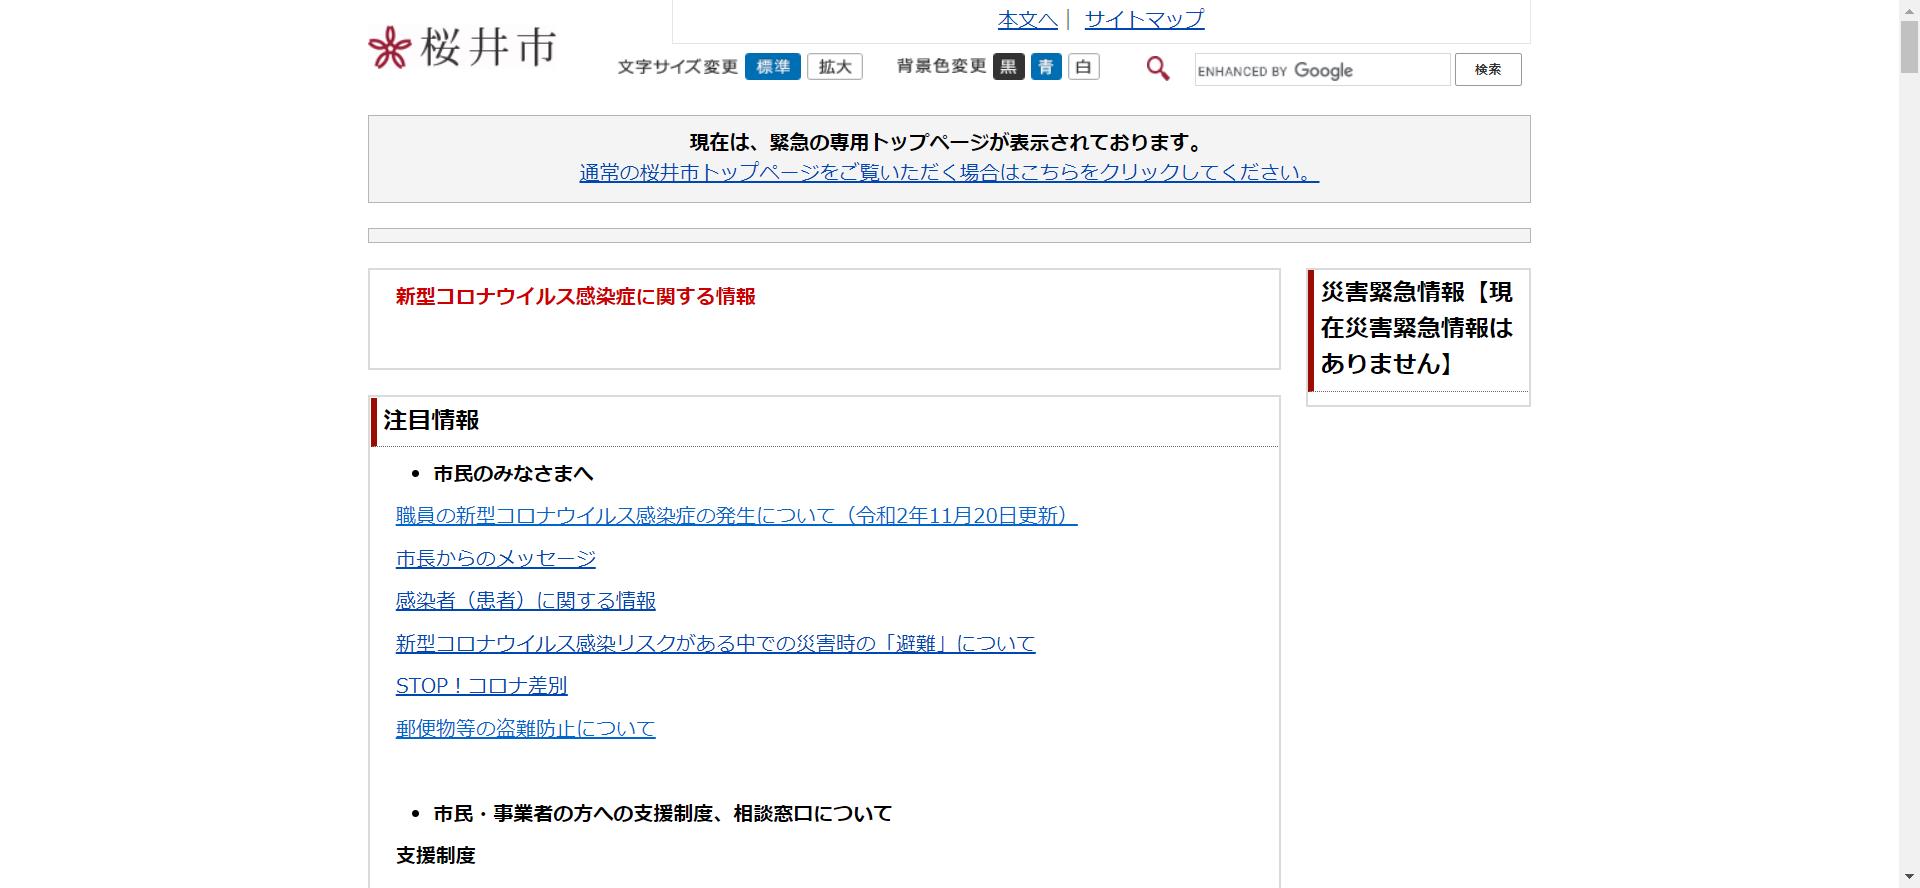Viewport: 1920px width, 888px height.
Task: Click the red magnifying glass search icon
Action: point(1157,69)
